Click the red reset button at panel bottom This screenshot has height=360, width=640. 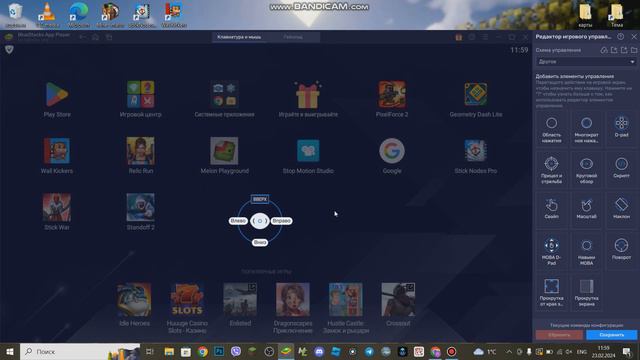pyautogui.click(x=559, y=335)
